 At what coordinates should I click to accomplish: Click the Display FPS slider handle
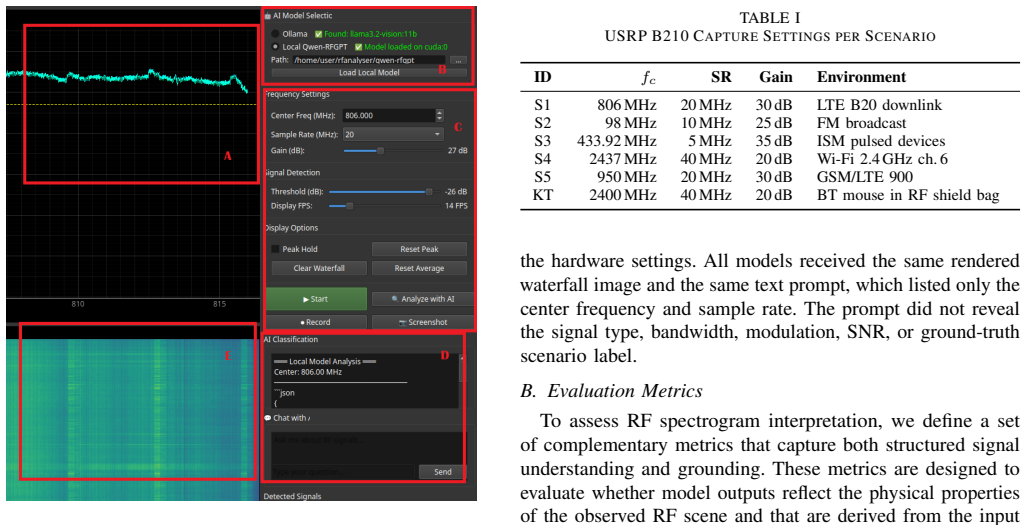point(349,206)
